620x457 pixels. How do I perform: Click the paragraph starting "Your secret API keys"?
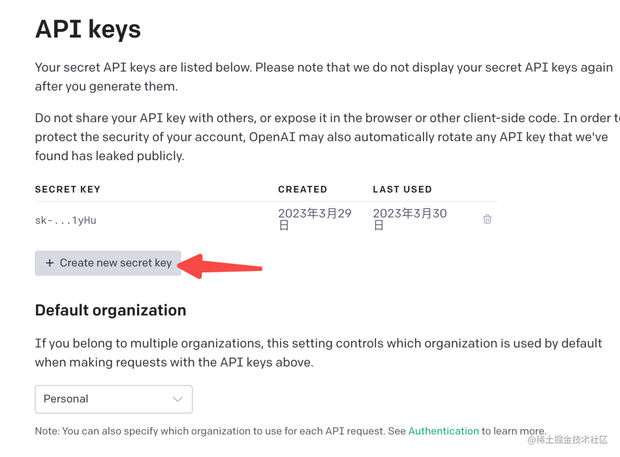[323, 77]
